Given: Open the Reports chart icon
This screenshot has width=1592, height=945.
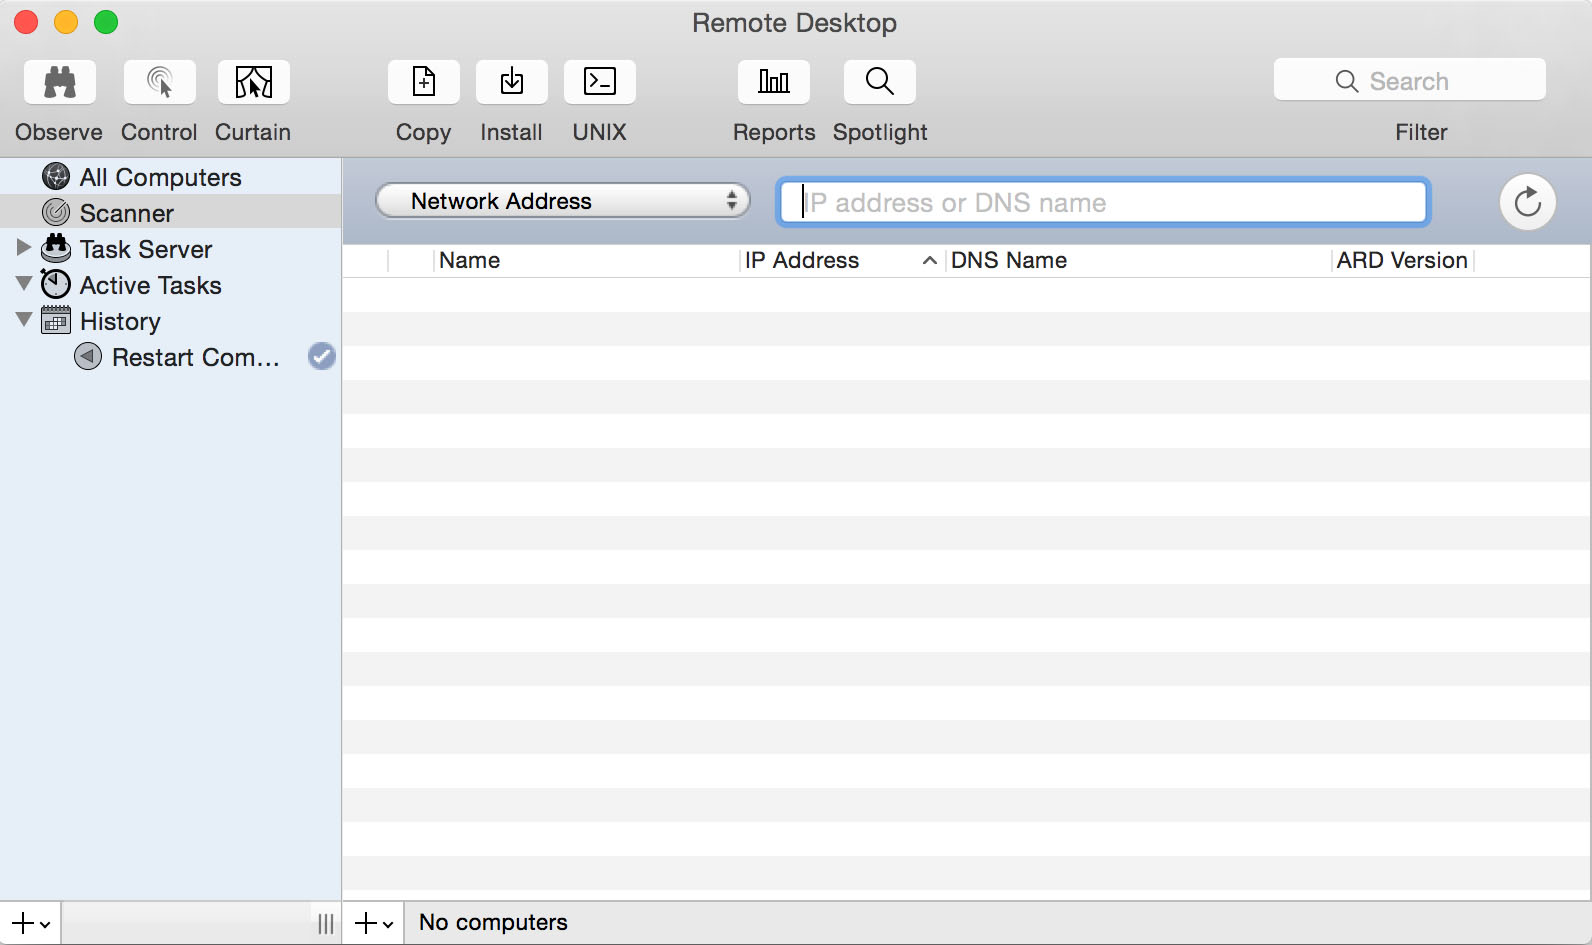Looking at the screenshot, I should 773,82.
